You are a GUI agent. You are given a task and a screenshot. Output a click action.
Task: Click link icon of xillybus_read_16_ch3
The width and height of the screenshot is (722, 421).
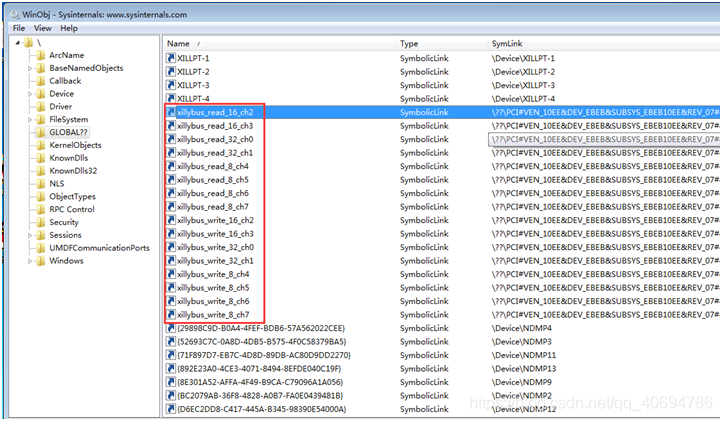tap(171, 126)
